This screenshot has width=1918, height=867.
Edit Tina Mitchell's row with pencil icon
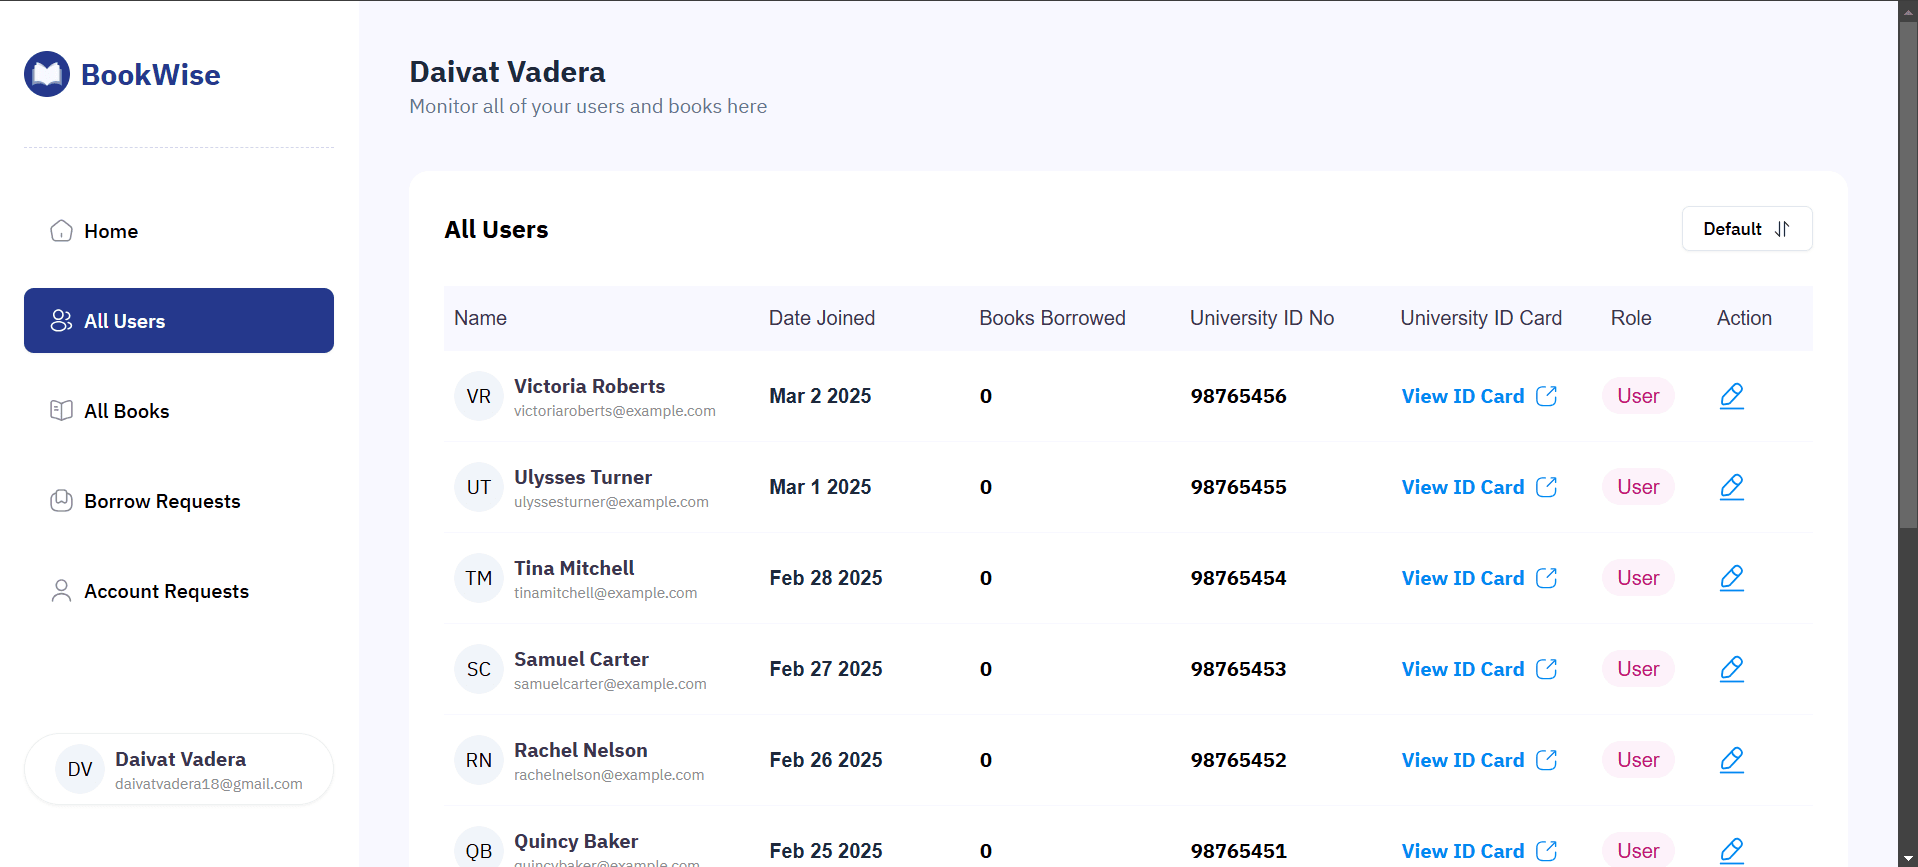pyautogui.click(x=1731, y=578)
